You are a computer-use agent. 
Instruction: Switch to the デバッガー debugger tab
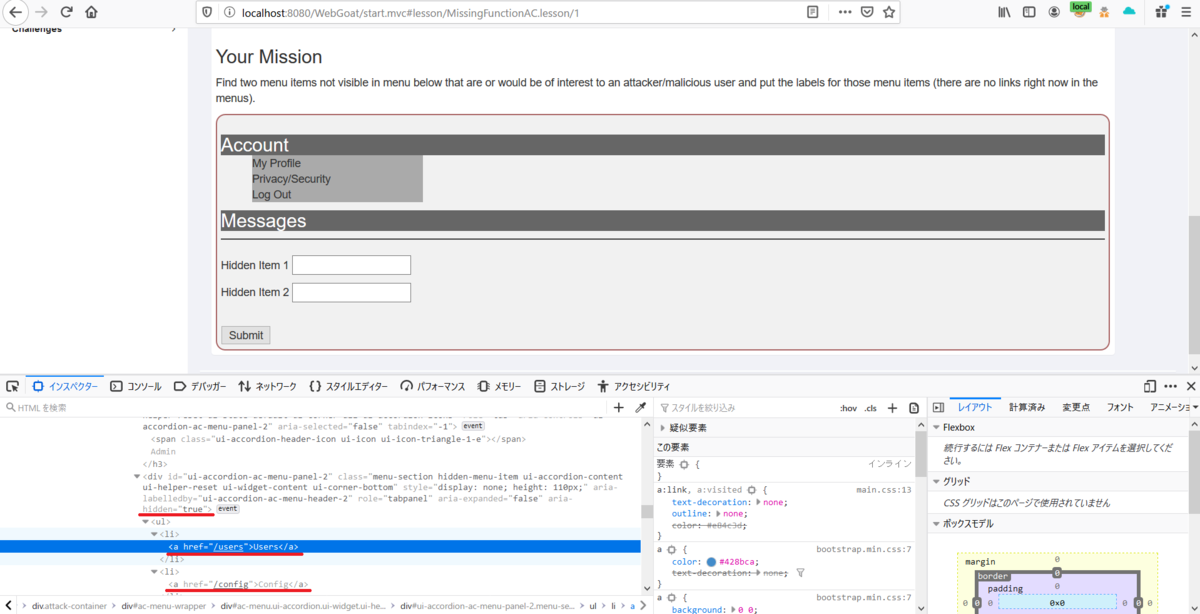click(201, 386)
